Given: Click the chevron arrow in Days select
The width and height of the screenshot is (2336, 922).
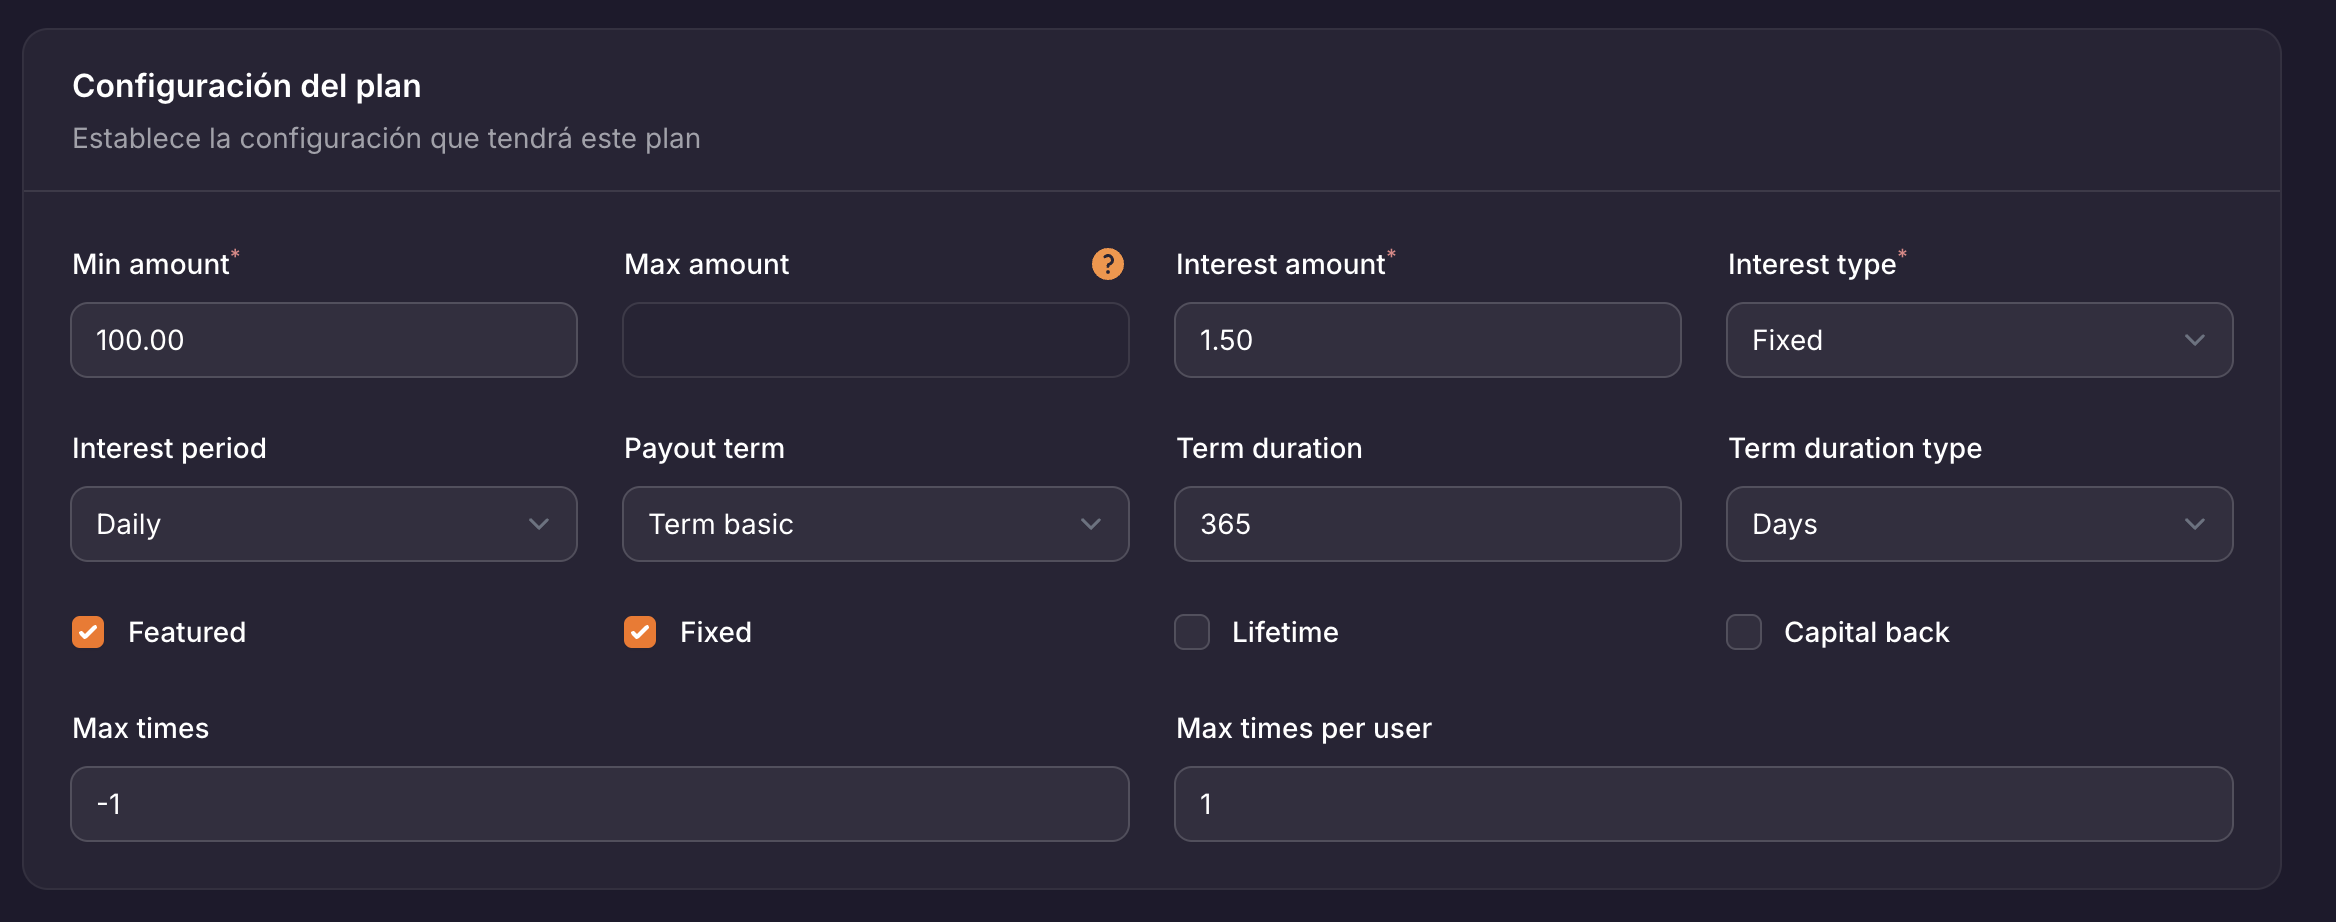Looking at the screenshot, I should 2194,524.
